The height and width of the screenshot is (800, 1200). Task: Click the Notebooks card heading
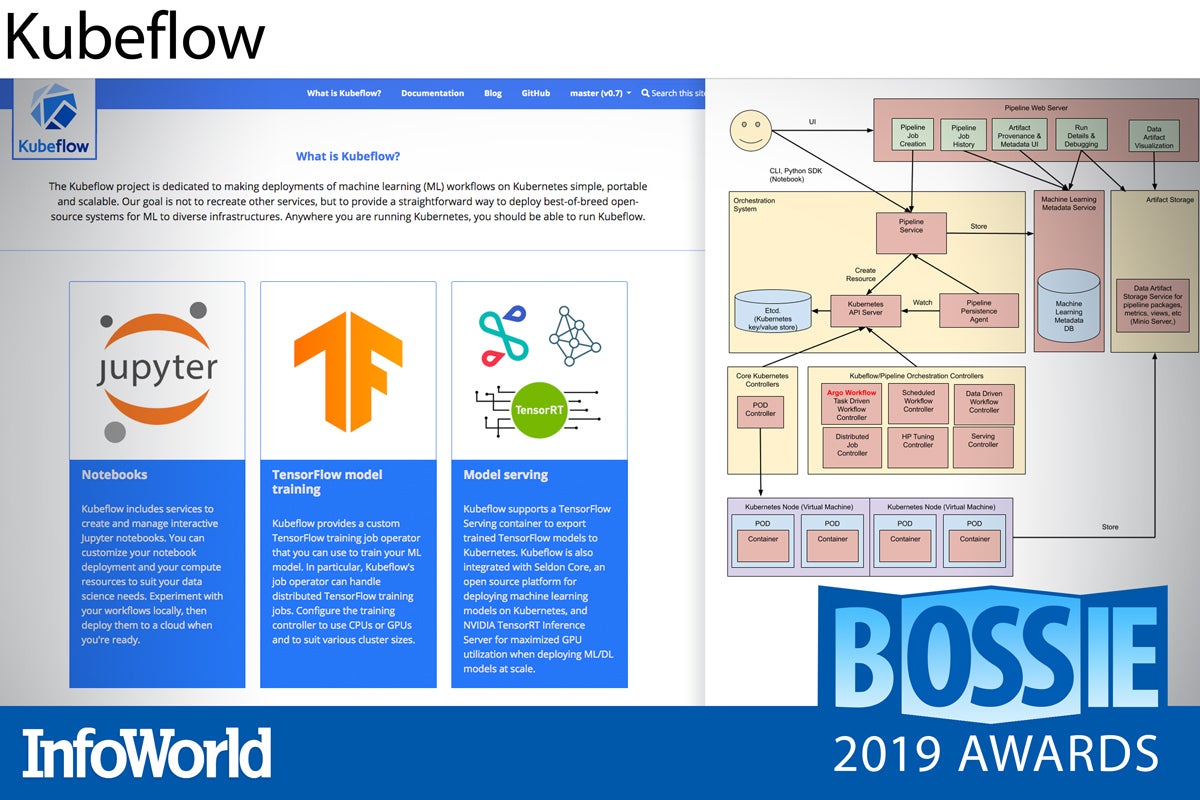pyautogui.click(x=114, y=475)
